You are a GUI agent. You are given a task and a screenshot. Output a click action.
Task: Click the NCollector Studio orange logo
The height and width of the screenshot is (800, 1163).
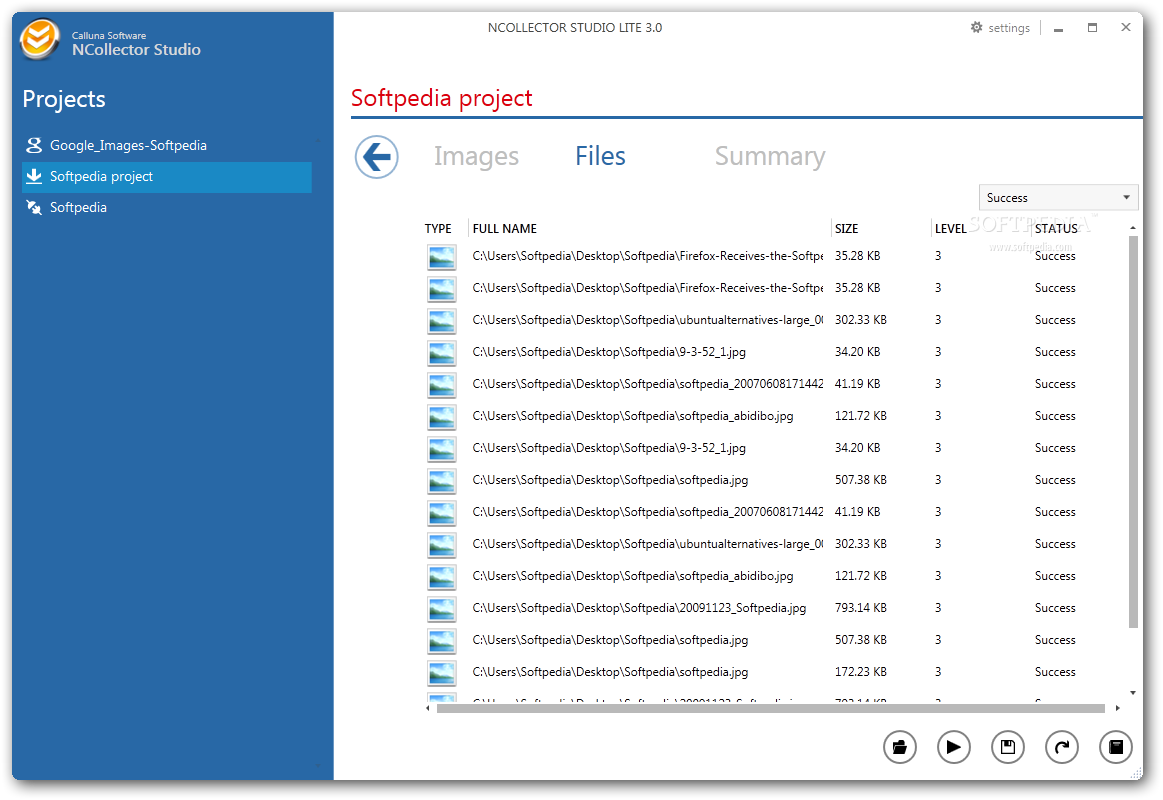(x=39, y=39)
